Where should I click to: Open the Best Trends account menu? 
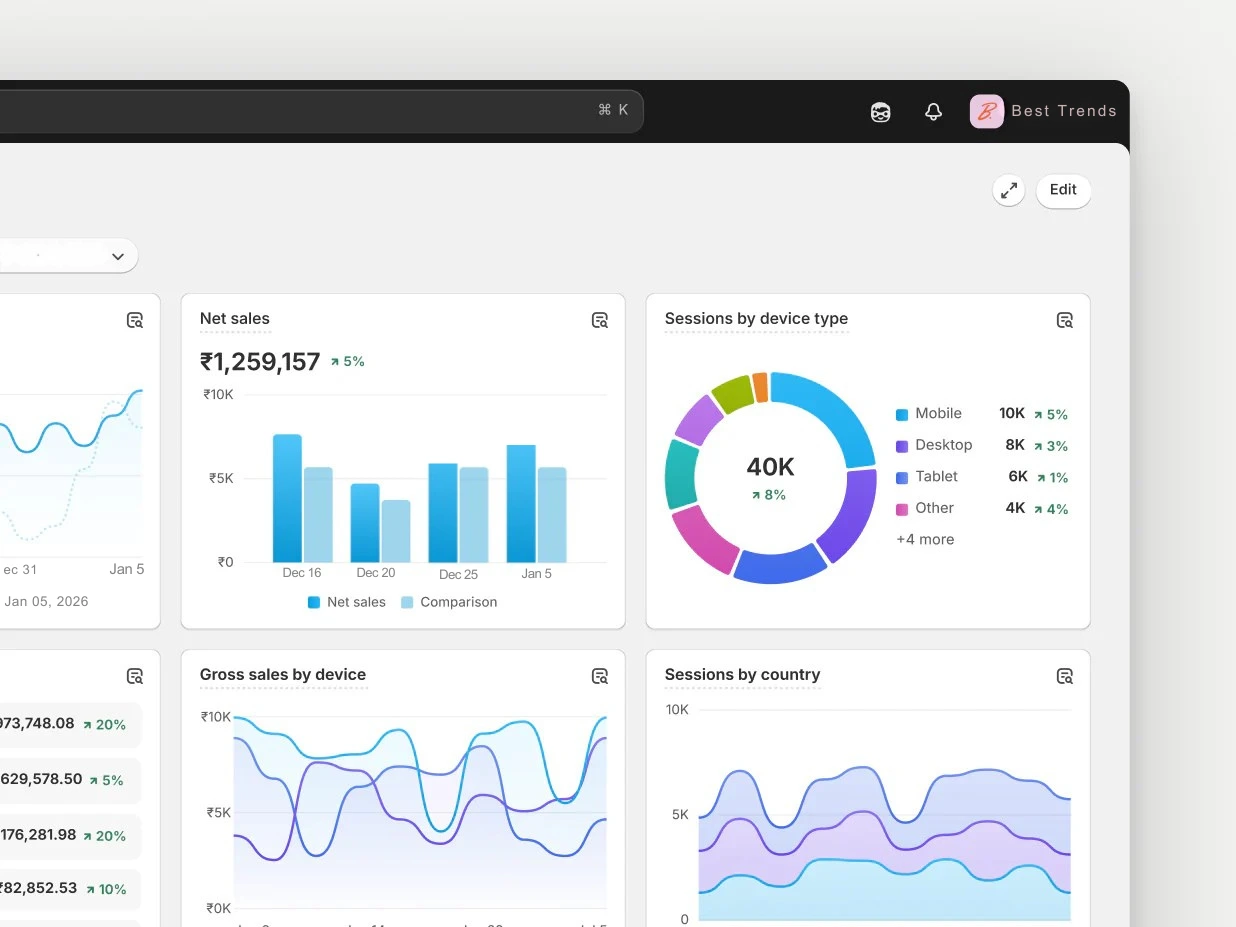pos(1063,111)
